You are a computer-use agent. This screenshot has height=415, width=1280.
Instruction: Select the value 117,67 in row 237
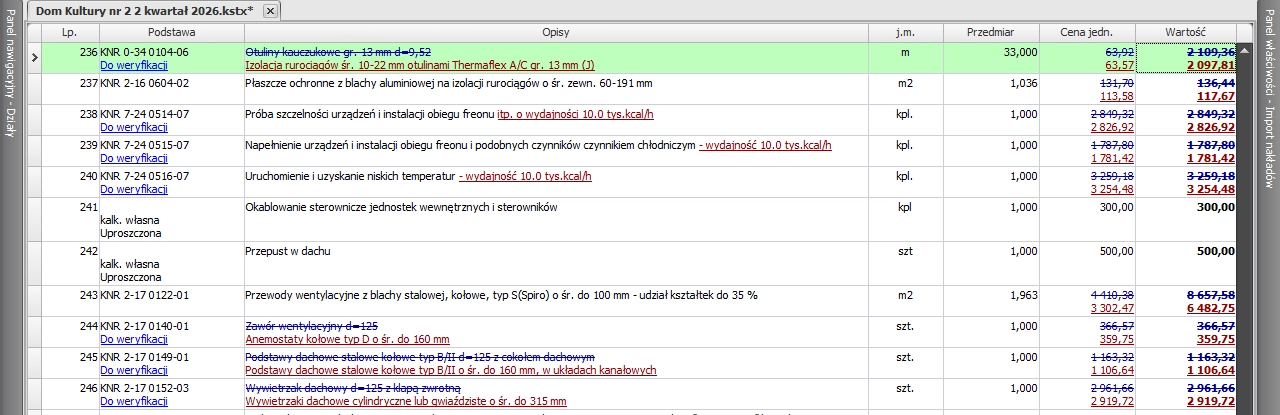coord(1215,96)
